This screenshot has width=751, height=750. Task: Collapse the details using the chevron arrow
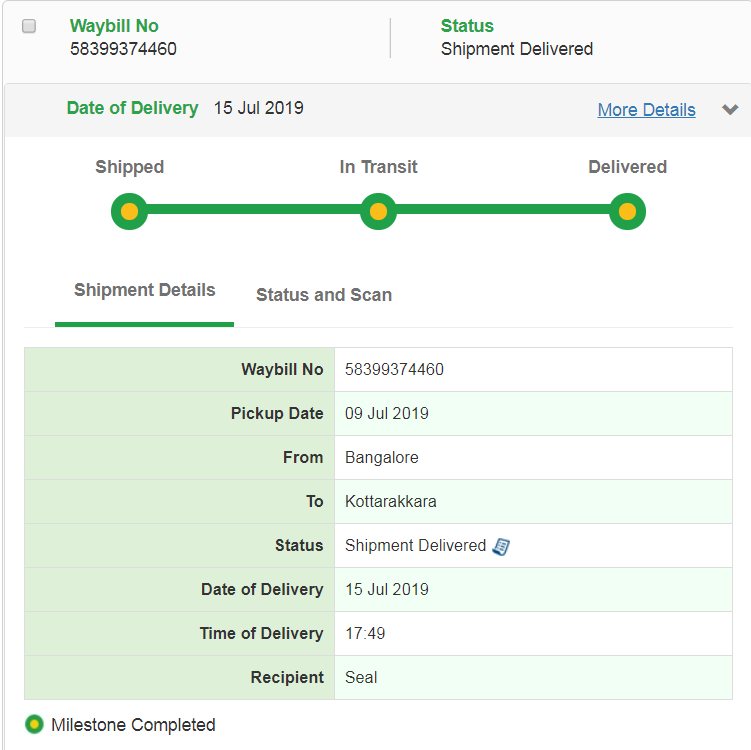(x=730, y=110)
